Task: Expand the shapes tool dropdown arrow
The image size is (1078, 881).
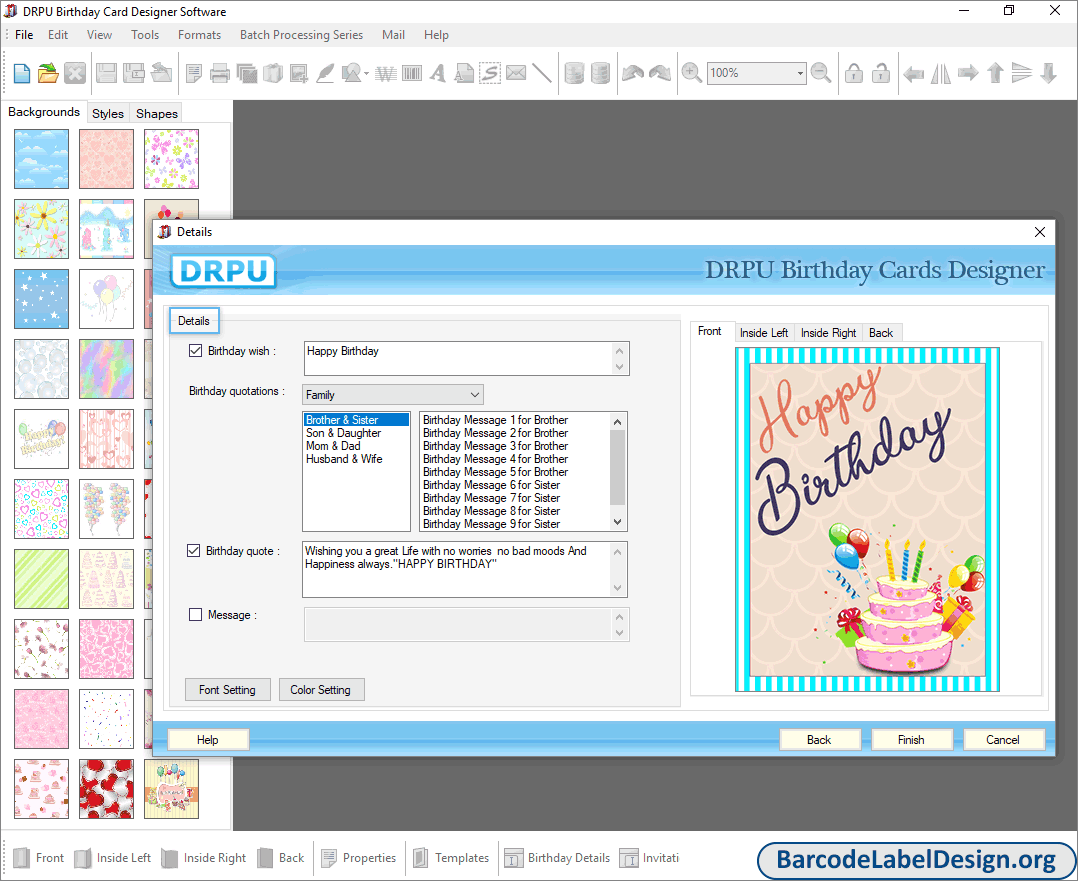Action: coord(366,74)
